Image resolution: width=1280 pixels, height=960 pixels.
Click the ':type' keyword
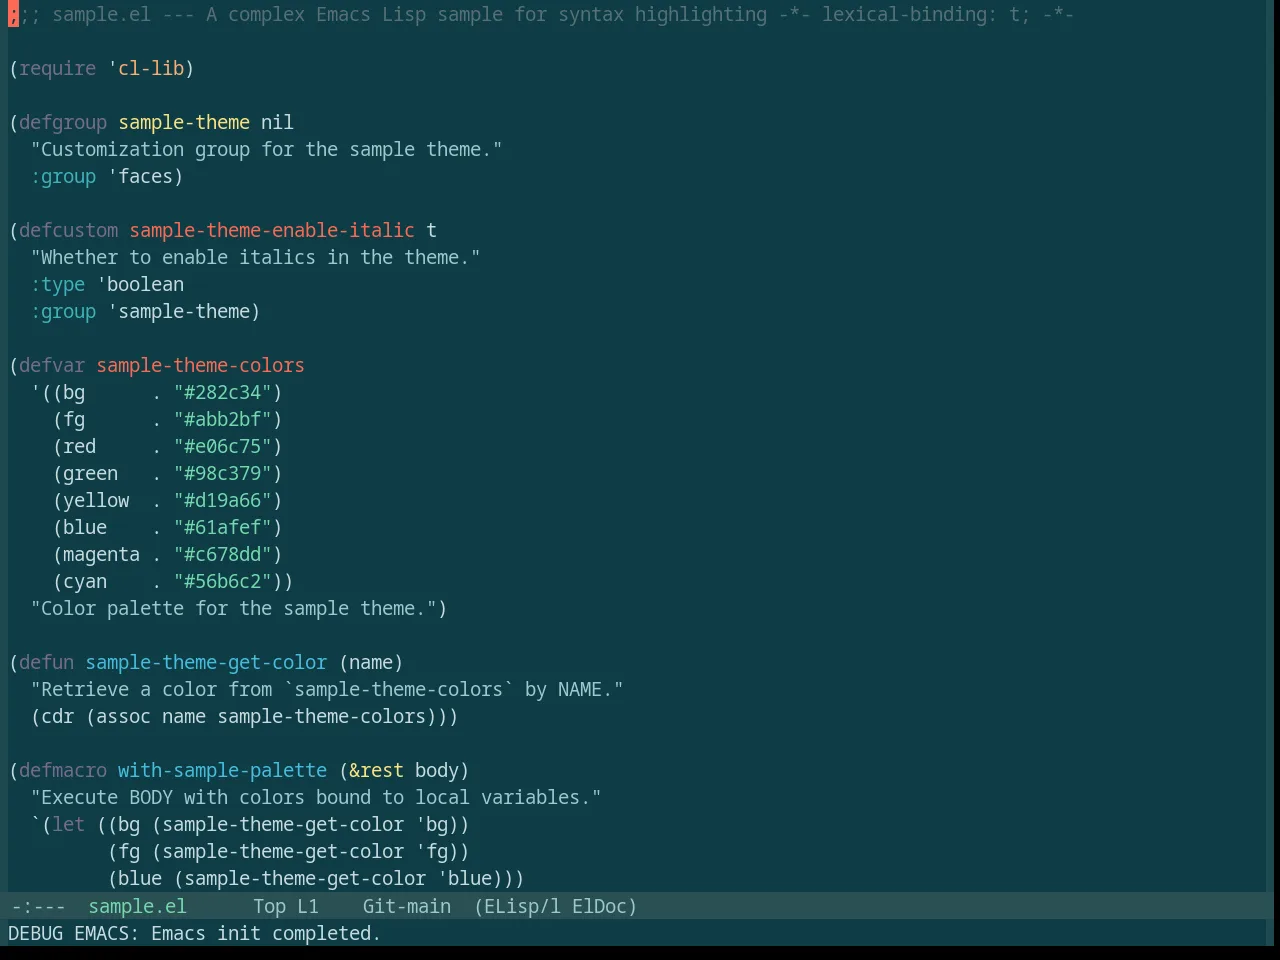(x=58, y=284)
